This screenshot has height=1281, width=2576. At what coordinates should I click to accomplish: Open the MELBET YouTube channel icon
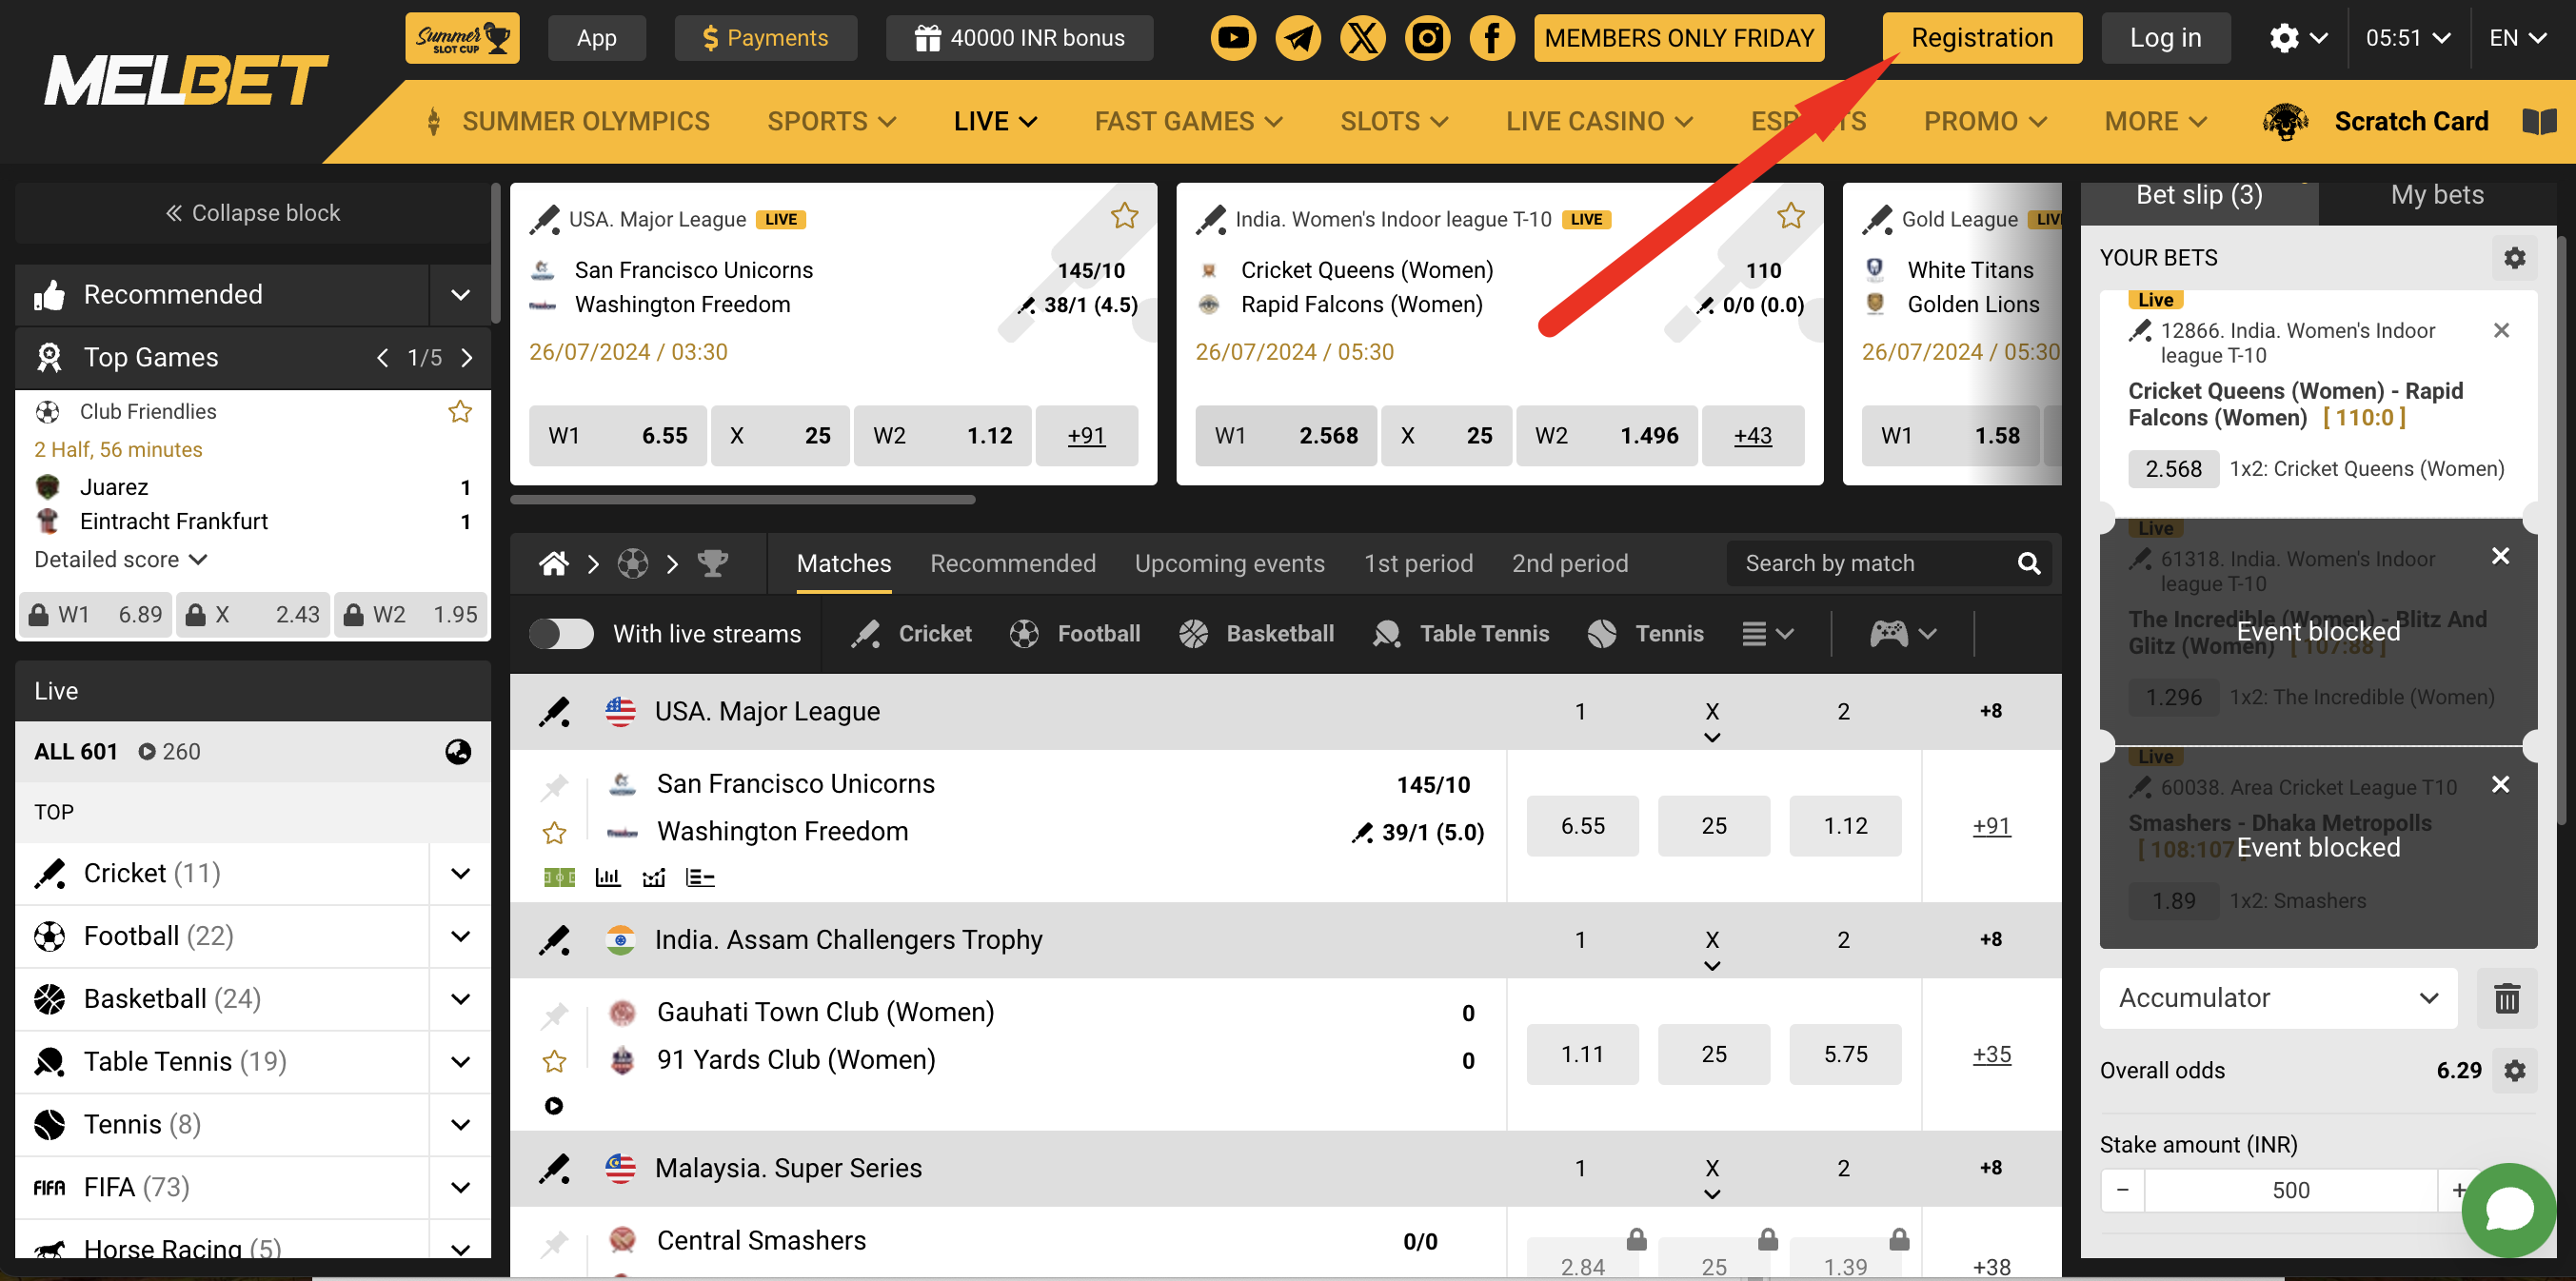(1233, 38)
